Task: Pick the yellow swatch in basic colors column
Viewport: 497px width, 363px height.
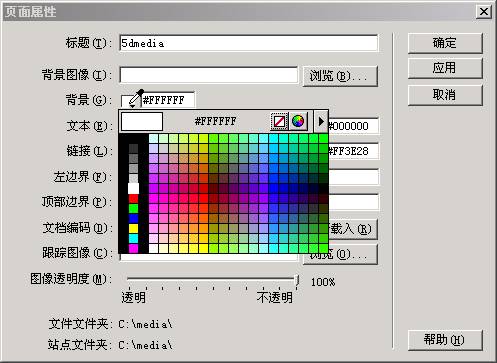Action: (133, 228)
